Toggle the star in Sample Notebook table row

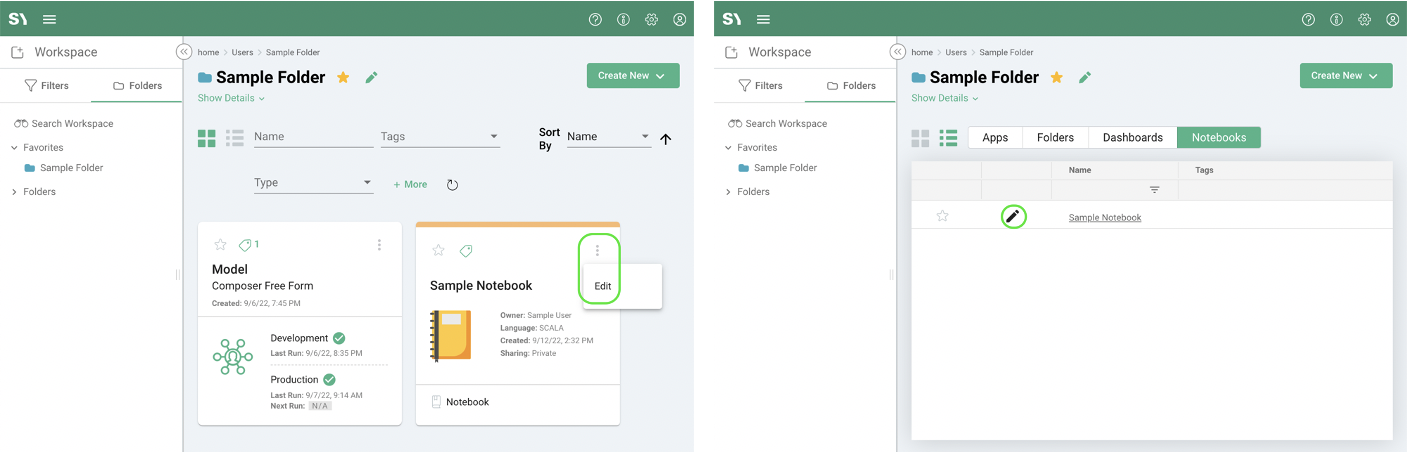[942, 216]
